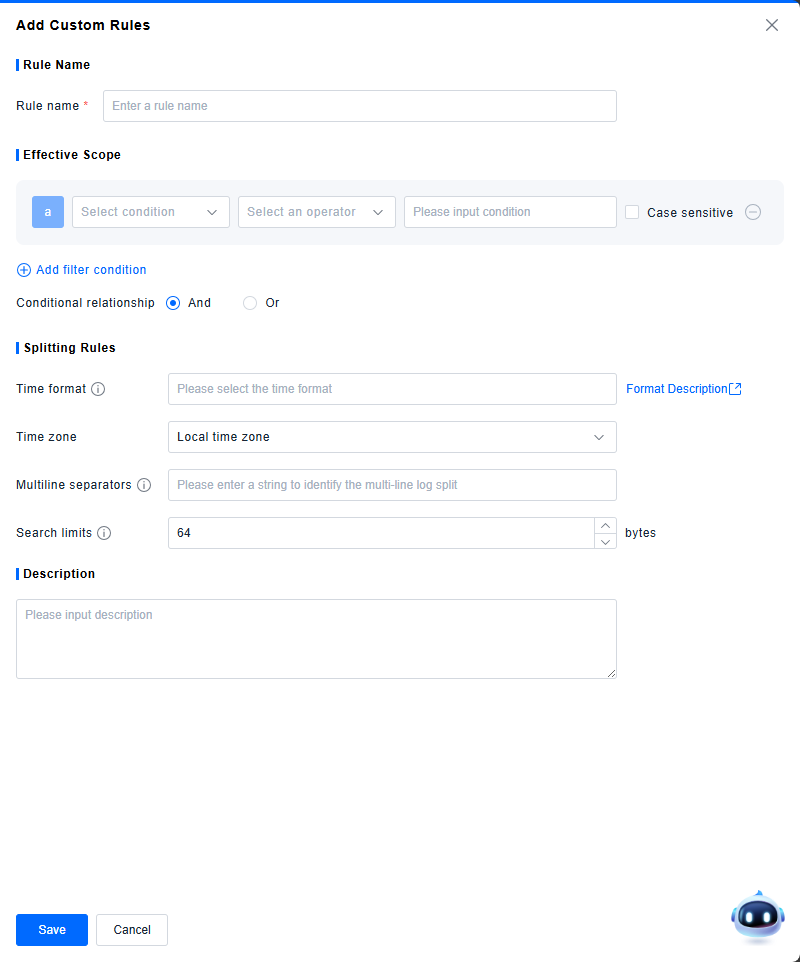
Task: Close the Add Custom Rules dialog
Action: tap(771, 25)
